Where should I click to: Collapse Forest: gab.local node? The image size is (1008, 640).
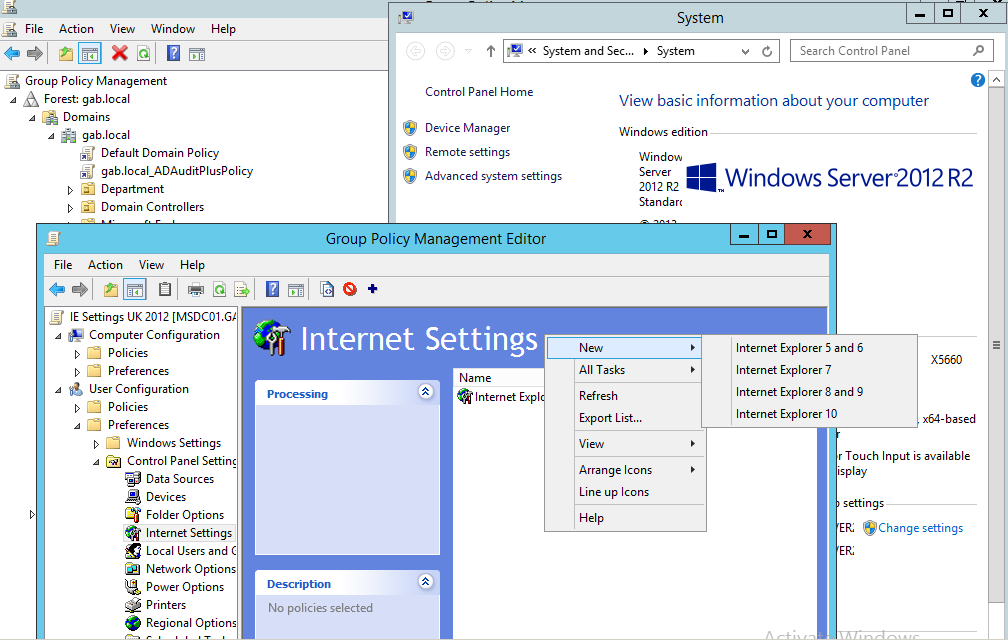pyautogui.click(x=14, y=100)
